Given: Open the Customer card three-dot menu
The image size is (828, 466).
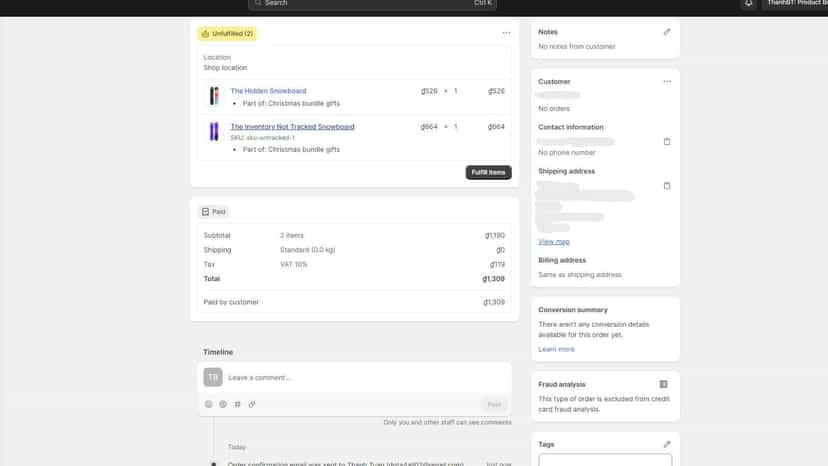Looking at the screenshot, I should click(667, 81).
